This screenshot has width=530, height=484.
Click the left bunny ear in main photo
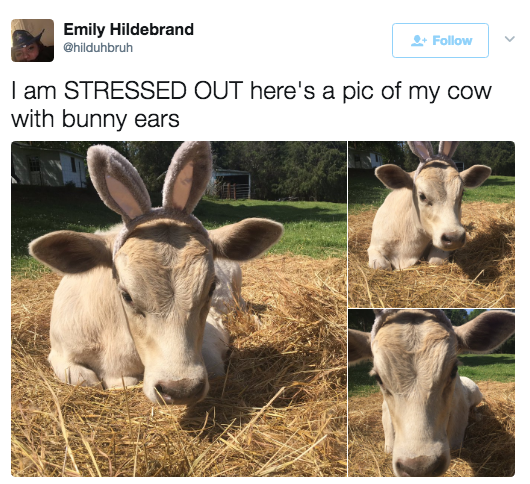click(x=117, y=181)
